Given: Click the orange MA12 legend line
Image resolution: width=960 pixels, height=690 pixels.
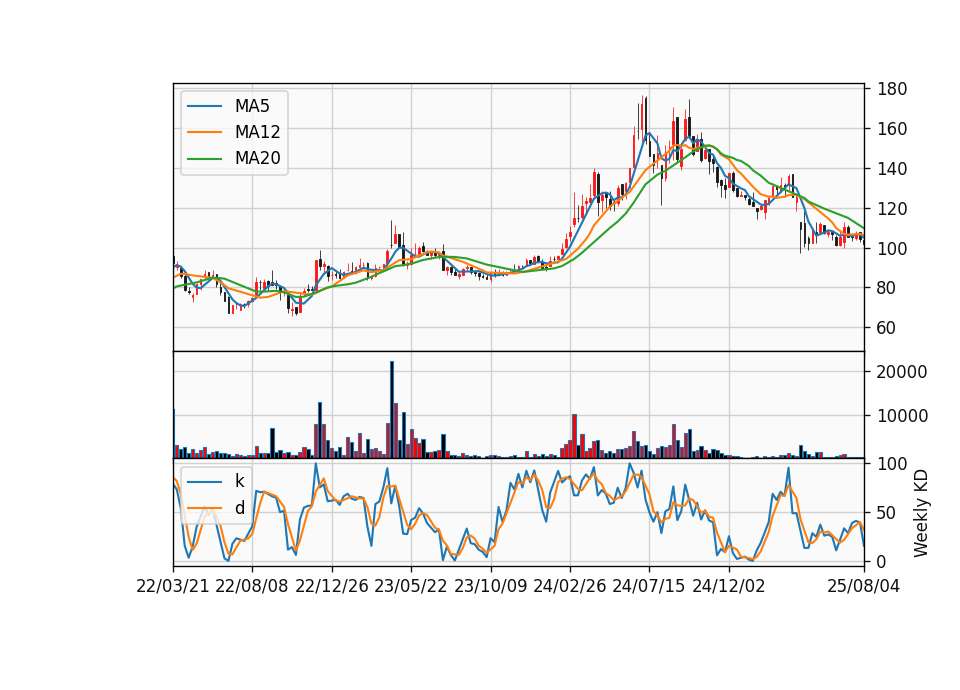Looking at the screenshot, I should tap(204, 132).
